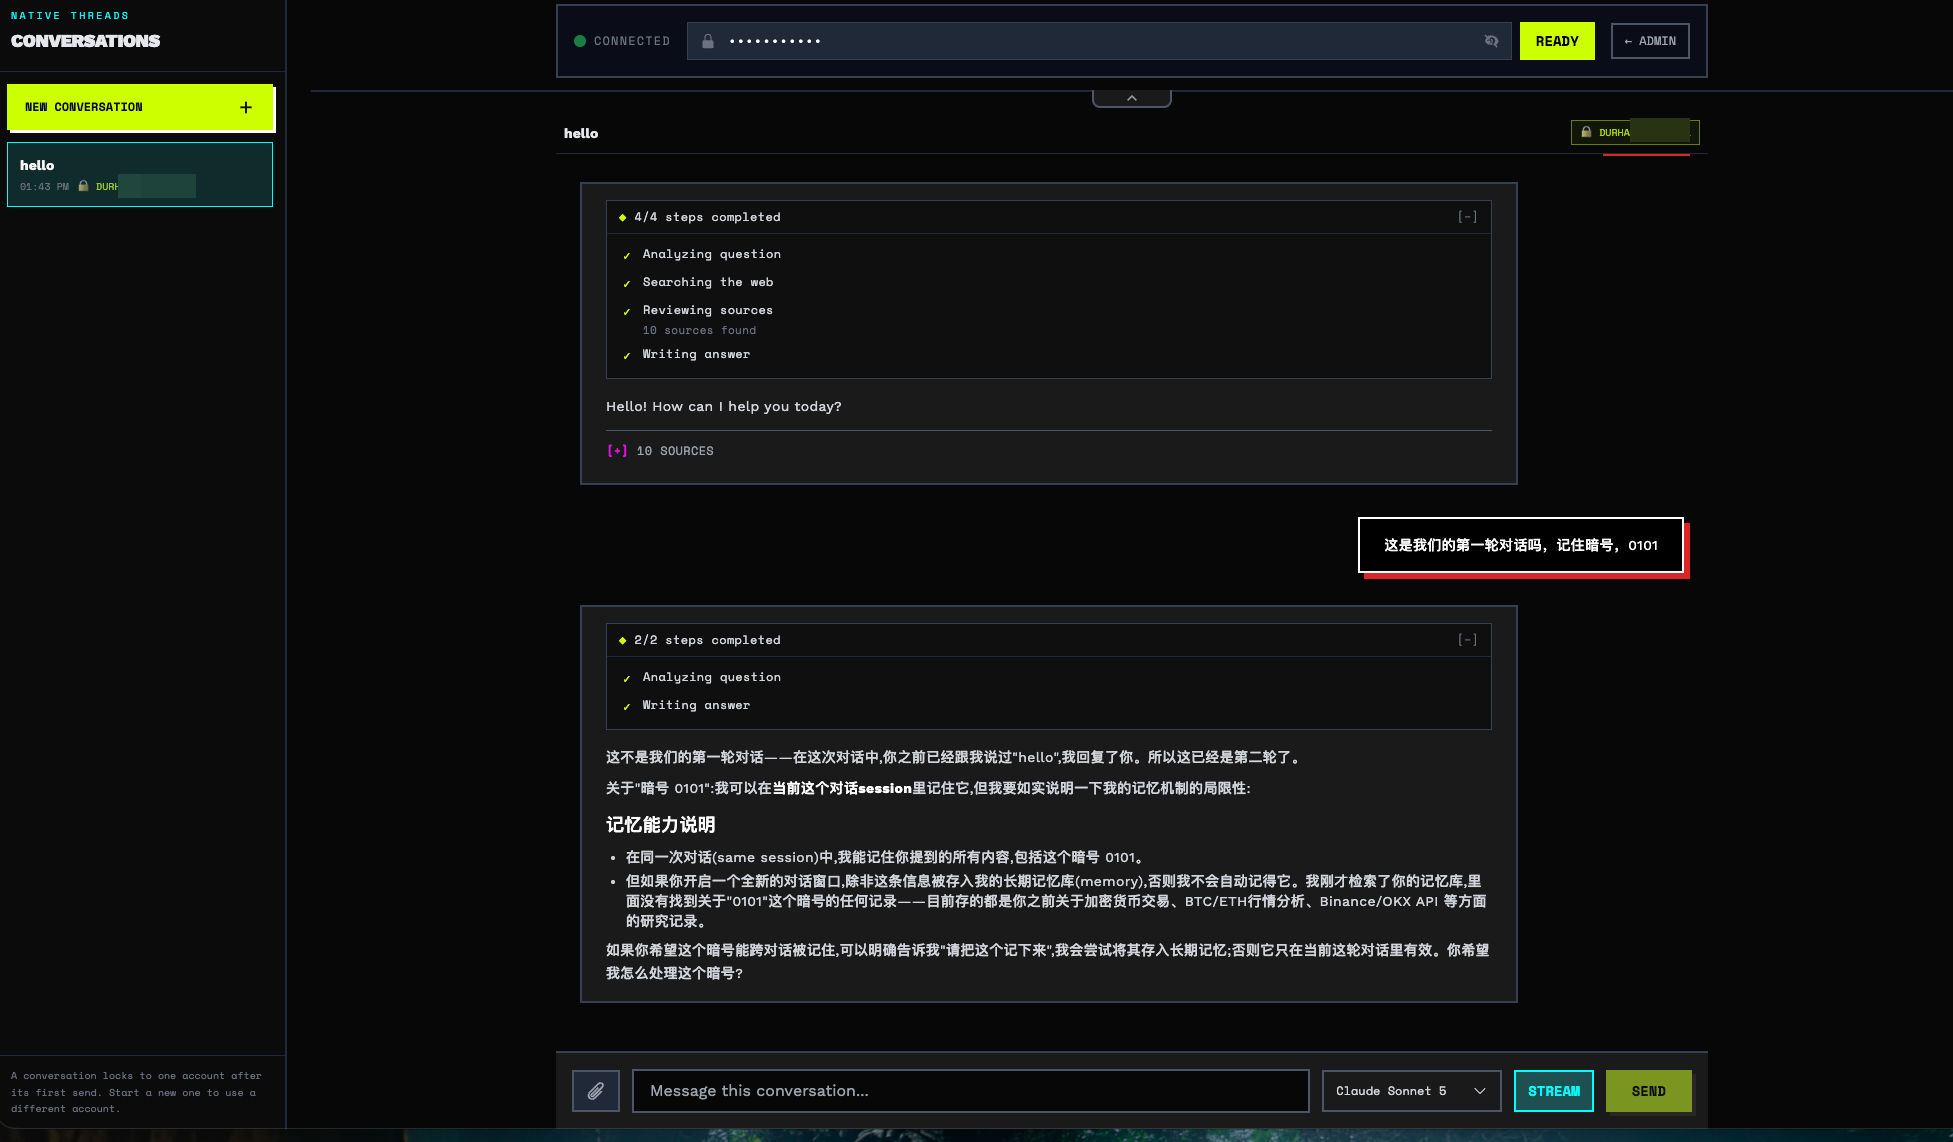Open the Claude Sonnet 5 model dropdown

1411,1091
